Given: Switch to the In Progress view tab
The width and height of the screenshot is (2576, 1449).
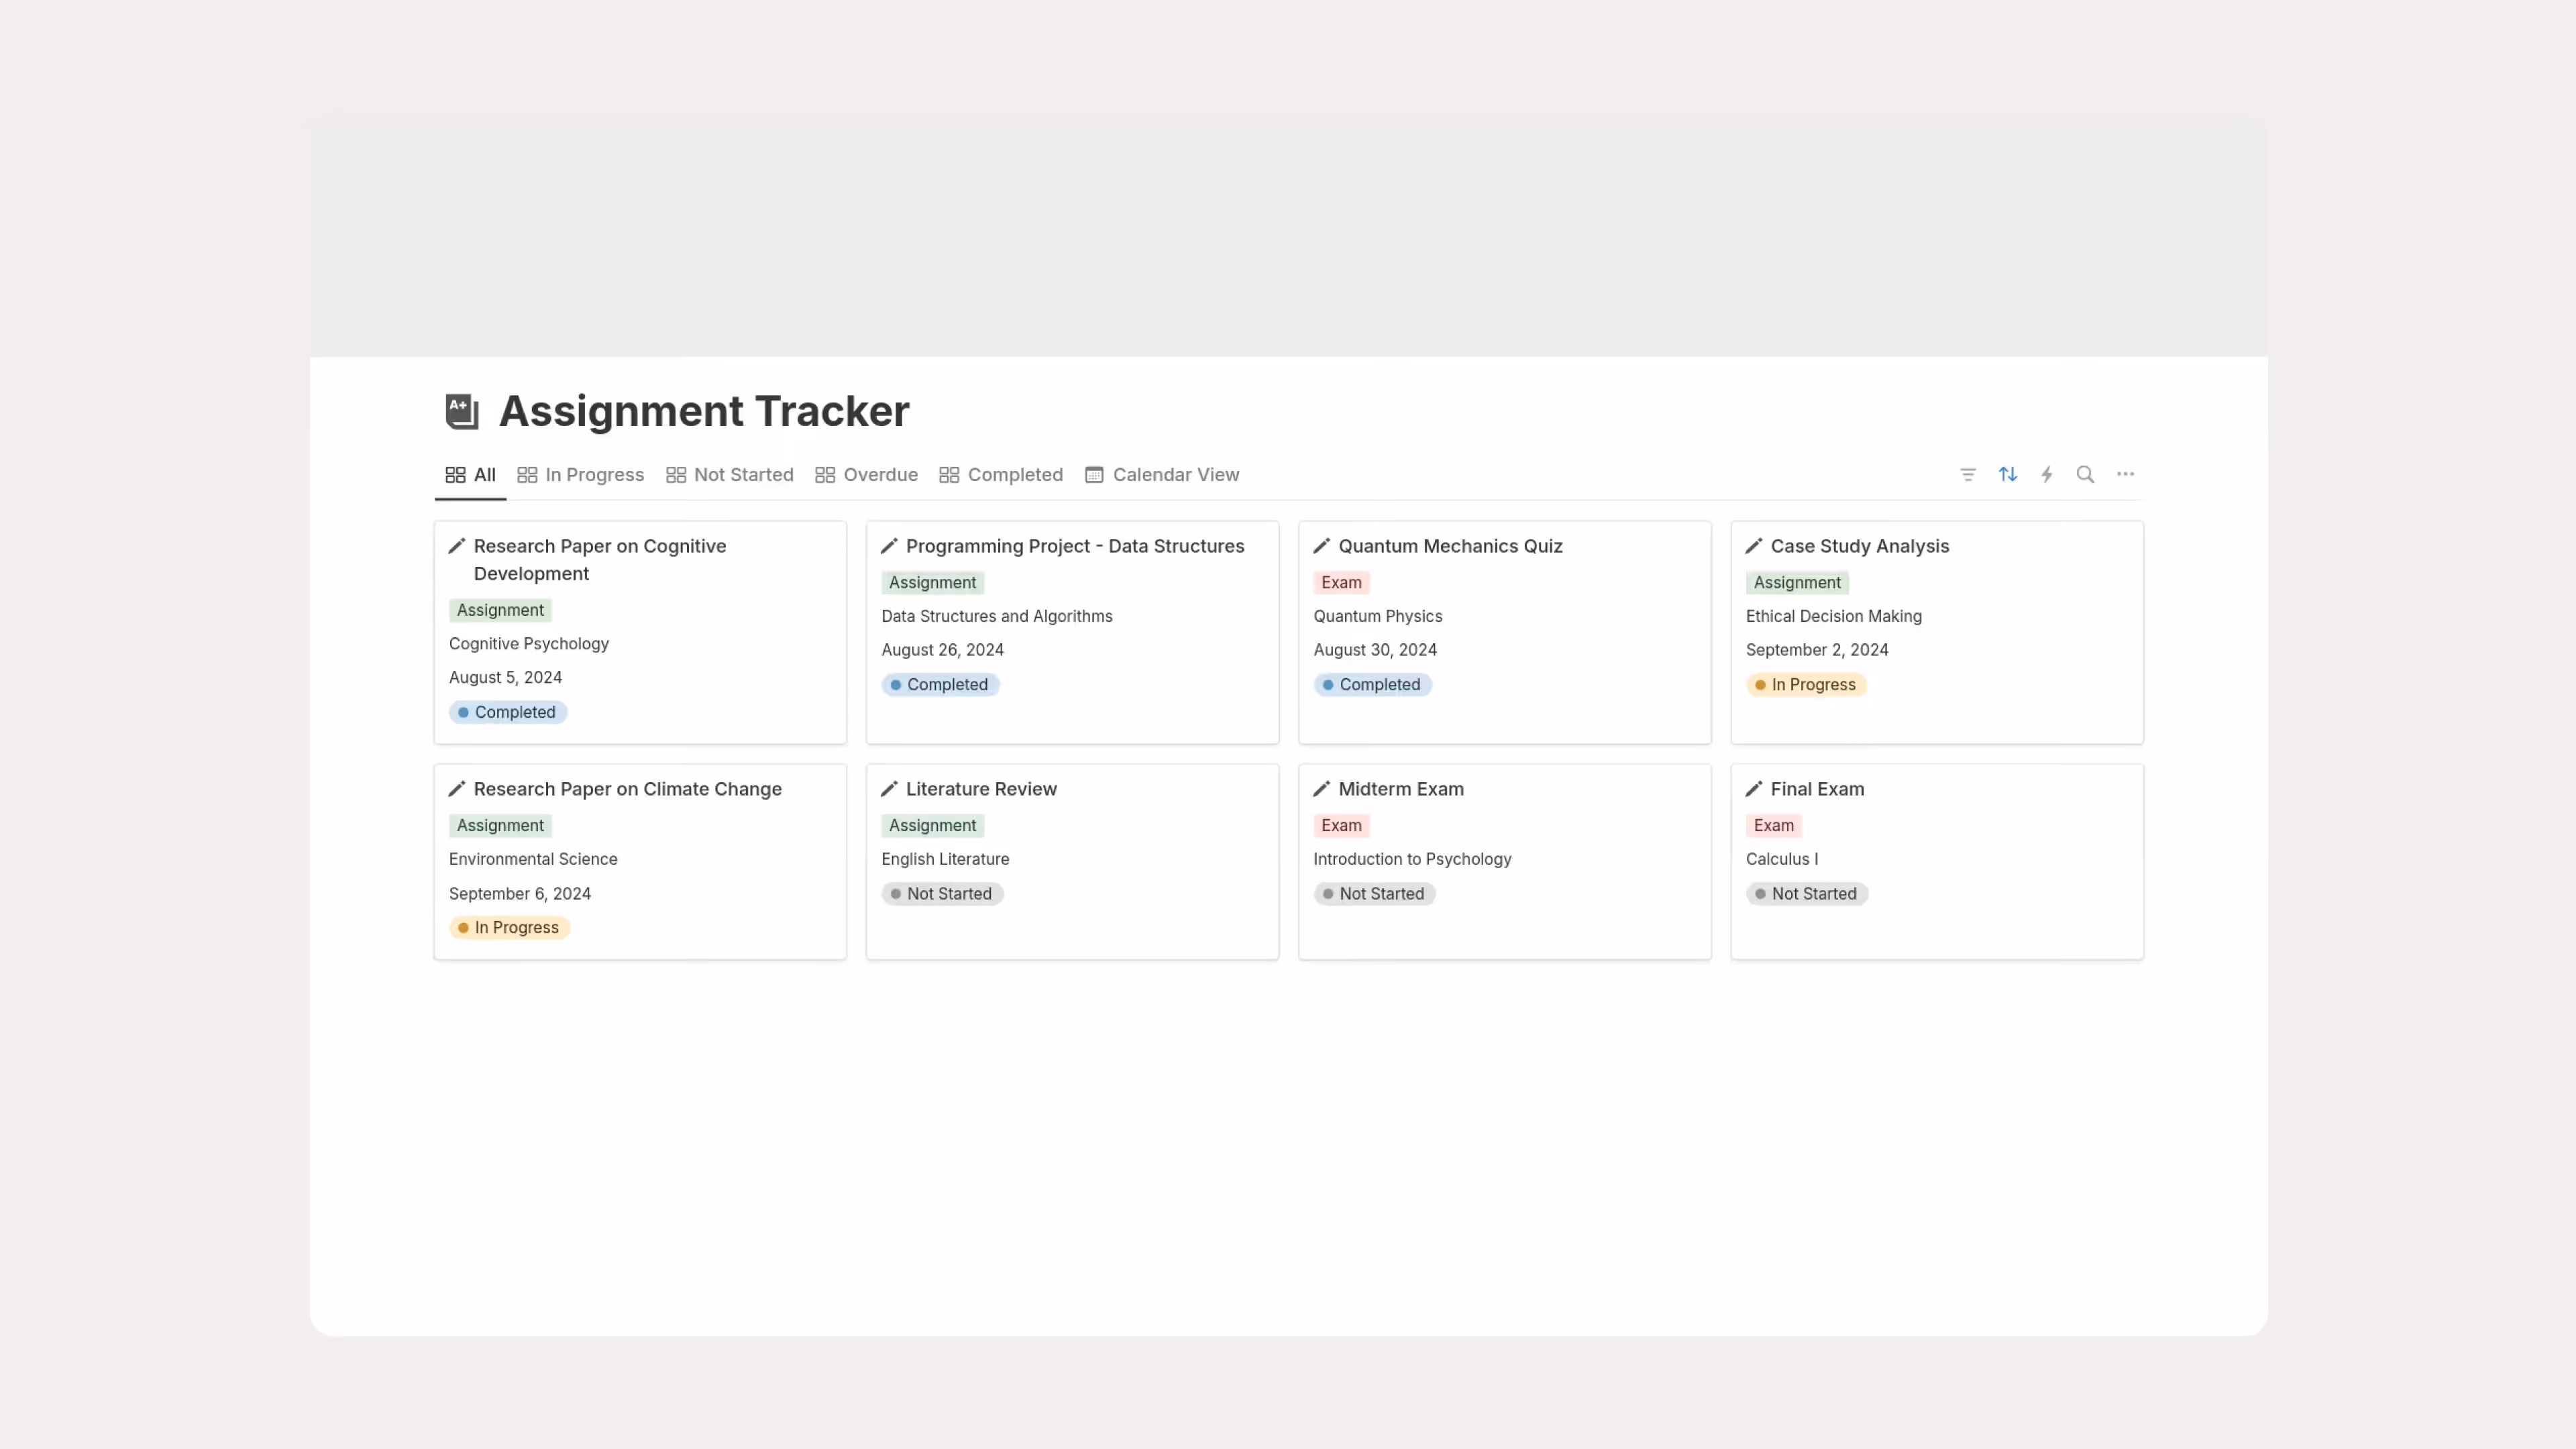Looking at the screenshot, I should pos(594,474).
